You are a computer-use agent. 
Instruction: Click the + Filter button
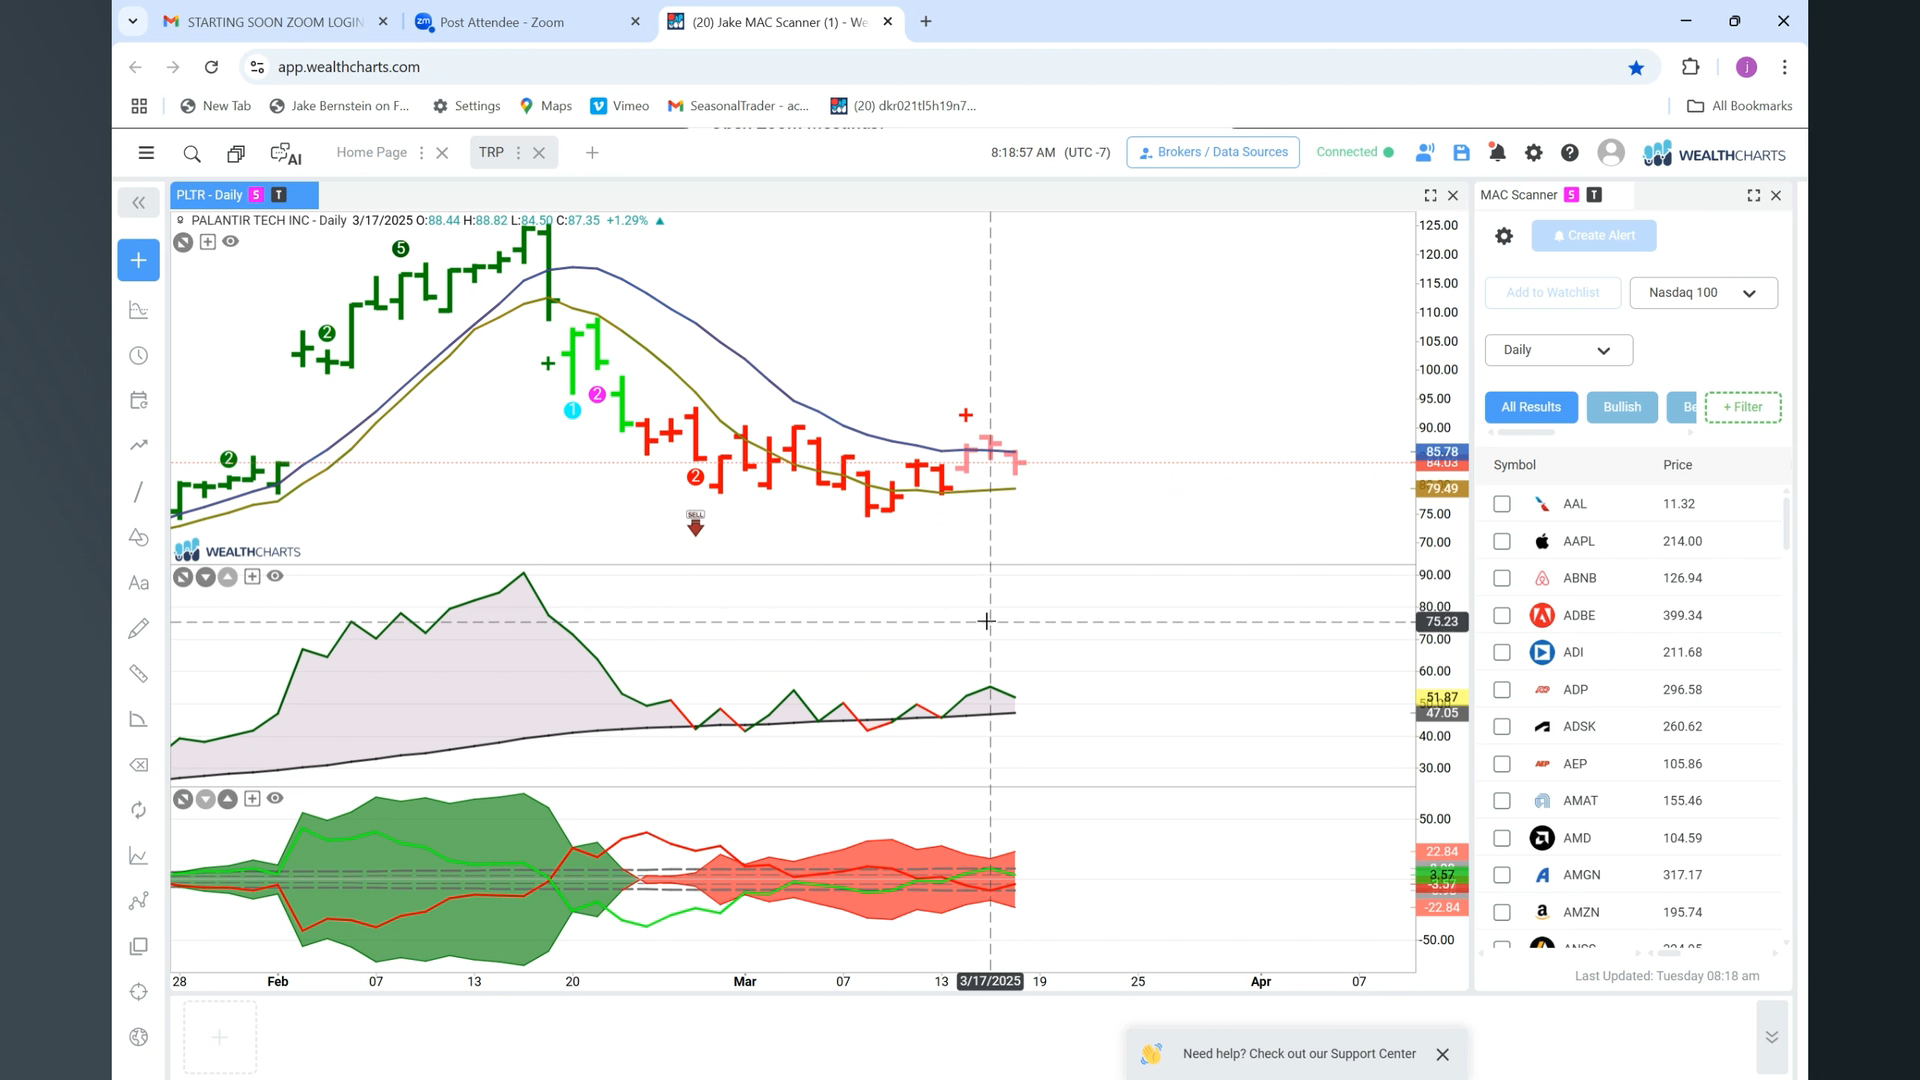coord(1743,407)
